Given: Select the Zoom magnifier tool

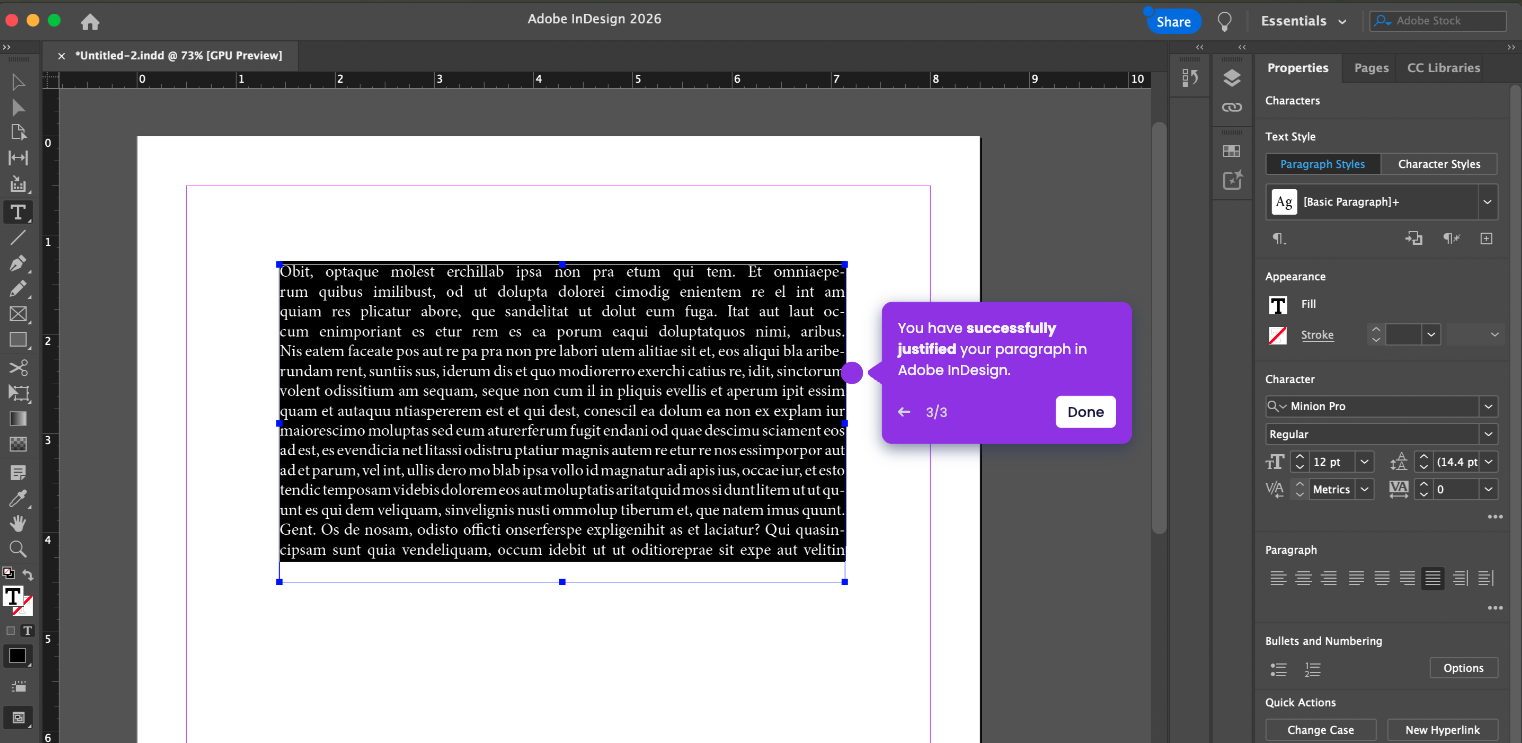Looking at the screenshot, I should click(x=18, y=549).
